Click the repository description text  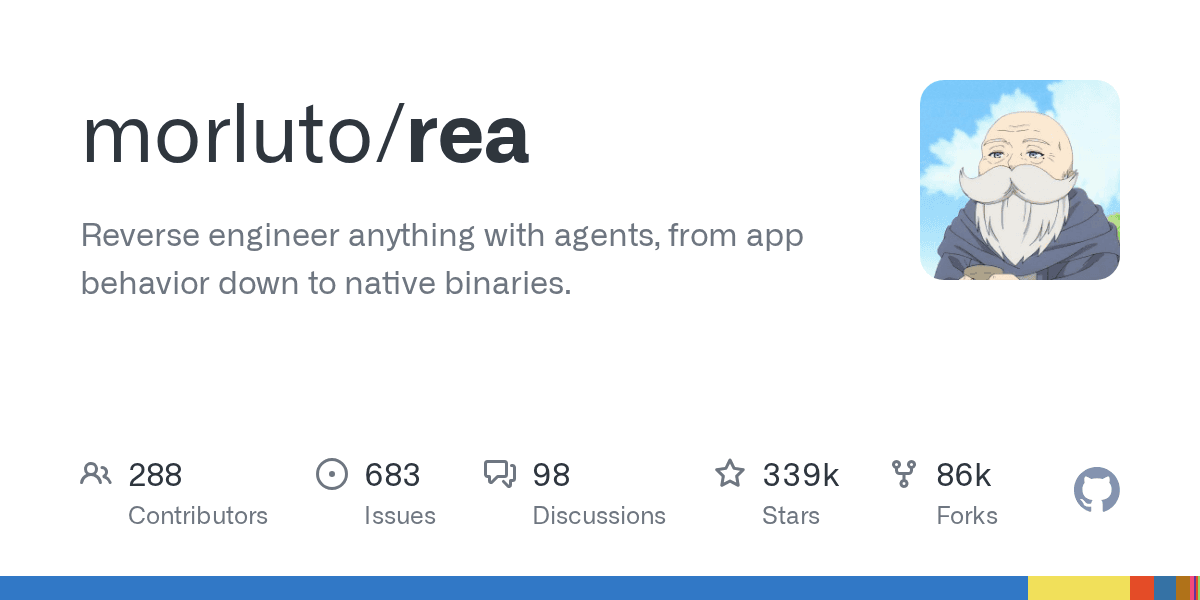442,260
